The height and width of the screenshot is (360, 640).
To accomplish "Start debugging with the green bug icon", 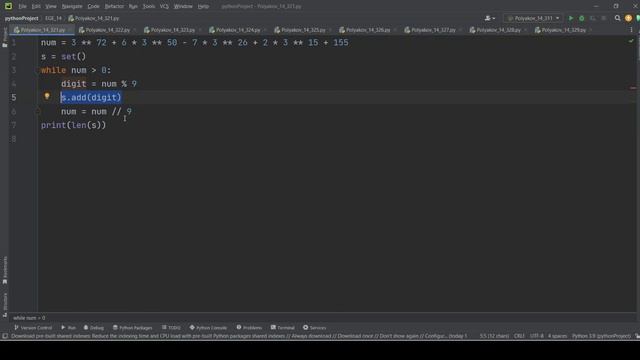I will pos(582,18).
